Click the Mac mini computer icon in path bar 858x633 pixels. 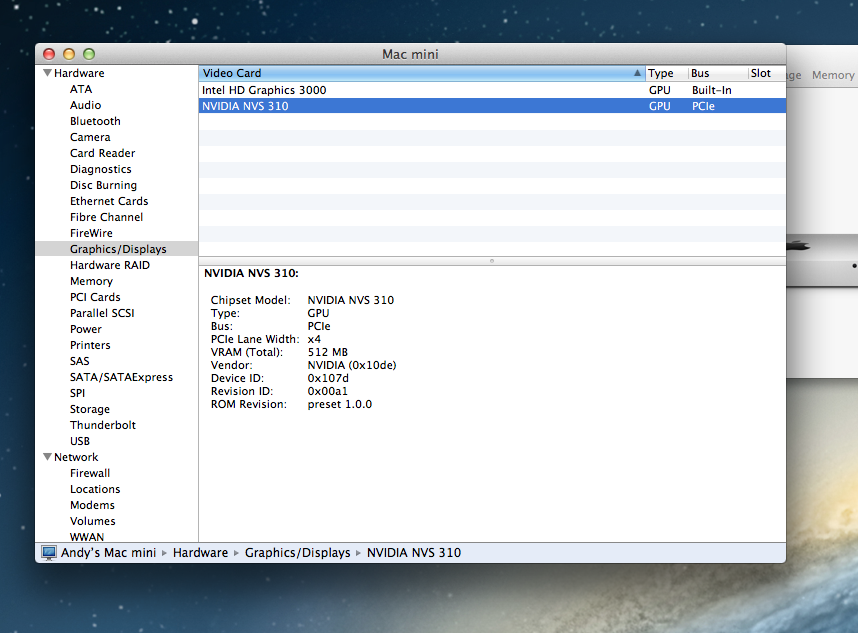click(x=49, y=553)
